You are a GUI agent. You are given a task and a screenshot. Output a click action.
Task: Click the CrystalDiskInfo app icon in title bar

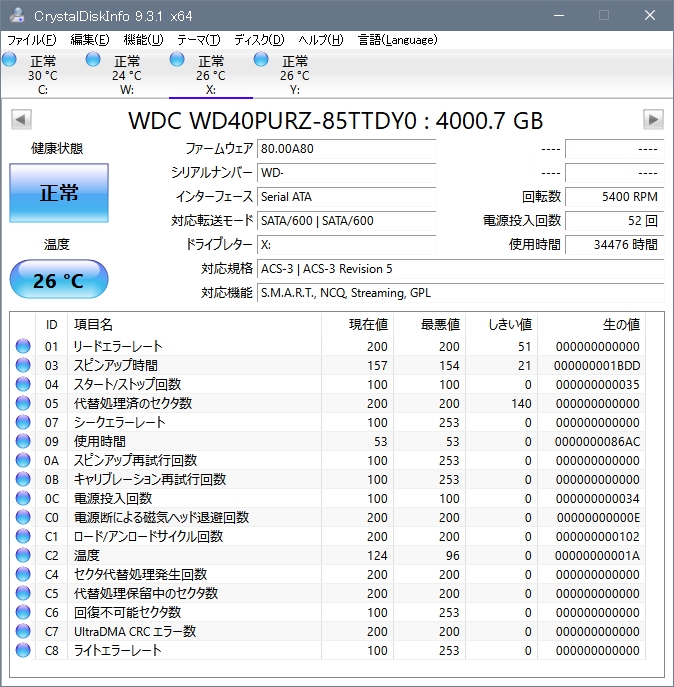coord(17,15)
